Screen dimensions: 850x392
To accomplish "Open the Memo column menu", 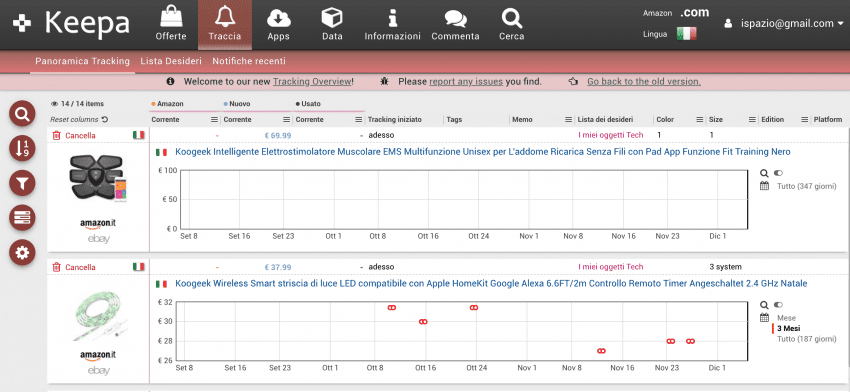I will pos(569,120).
